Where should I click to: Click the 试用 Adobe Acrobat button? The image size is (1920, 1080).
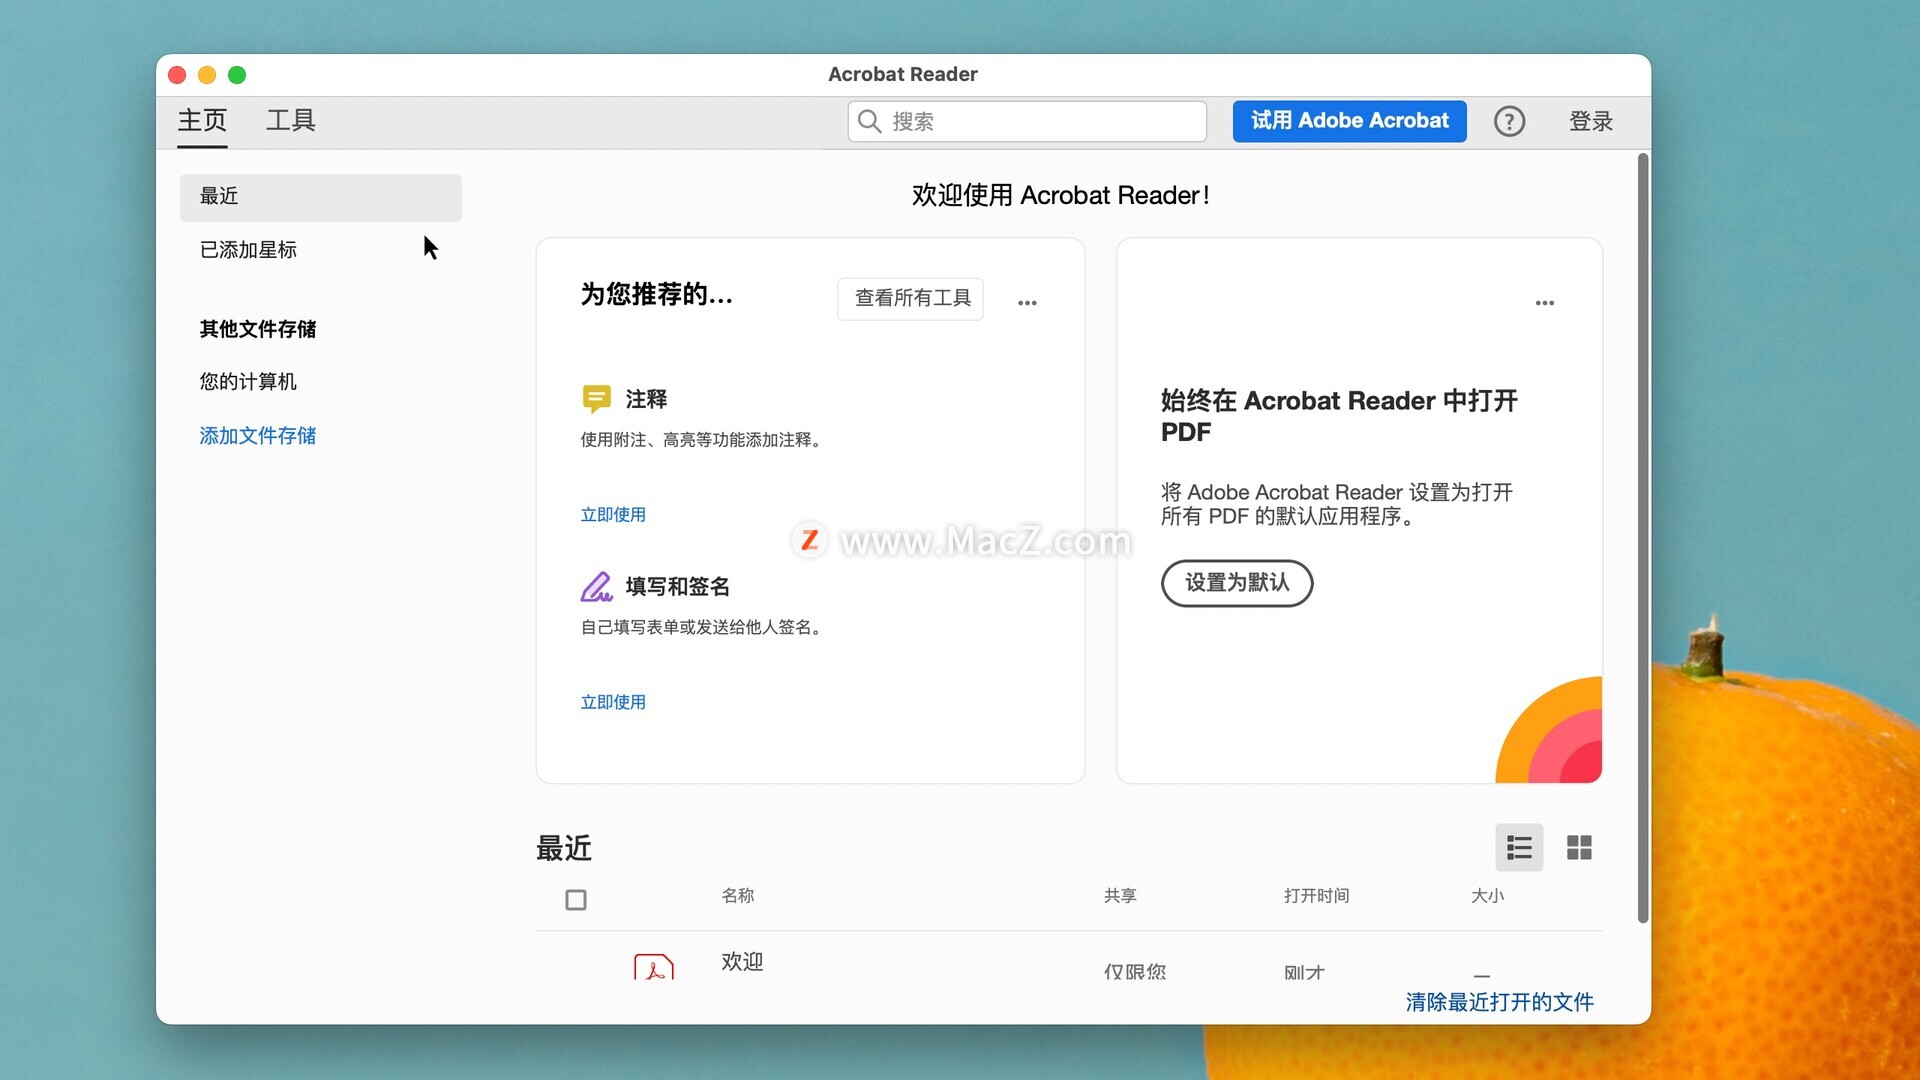pos(1349,121)
